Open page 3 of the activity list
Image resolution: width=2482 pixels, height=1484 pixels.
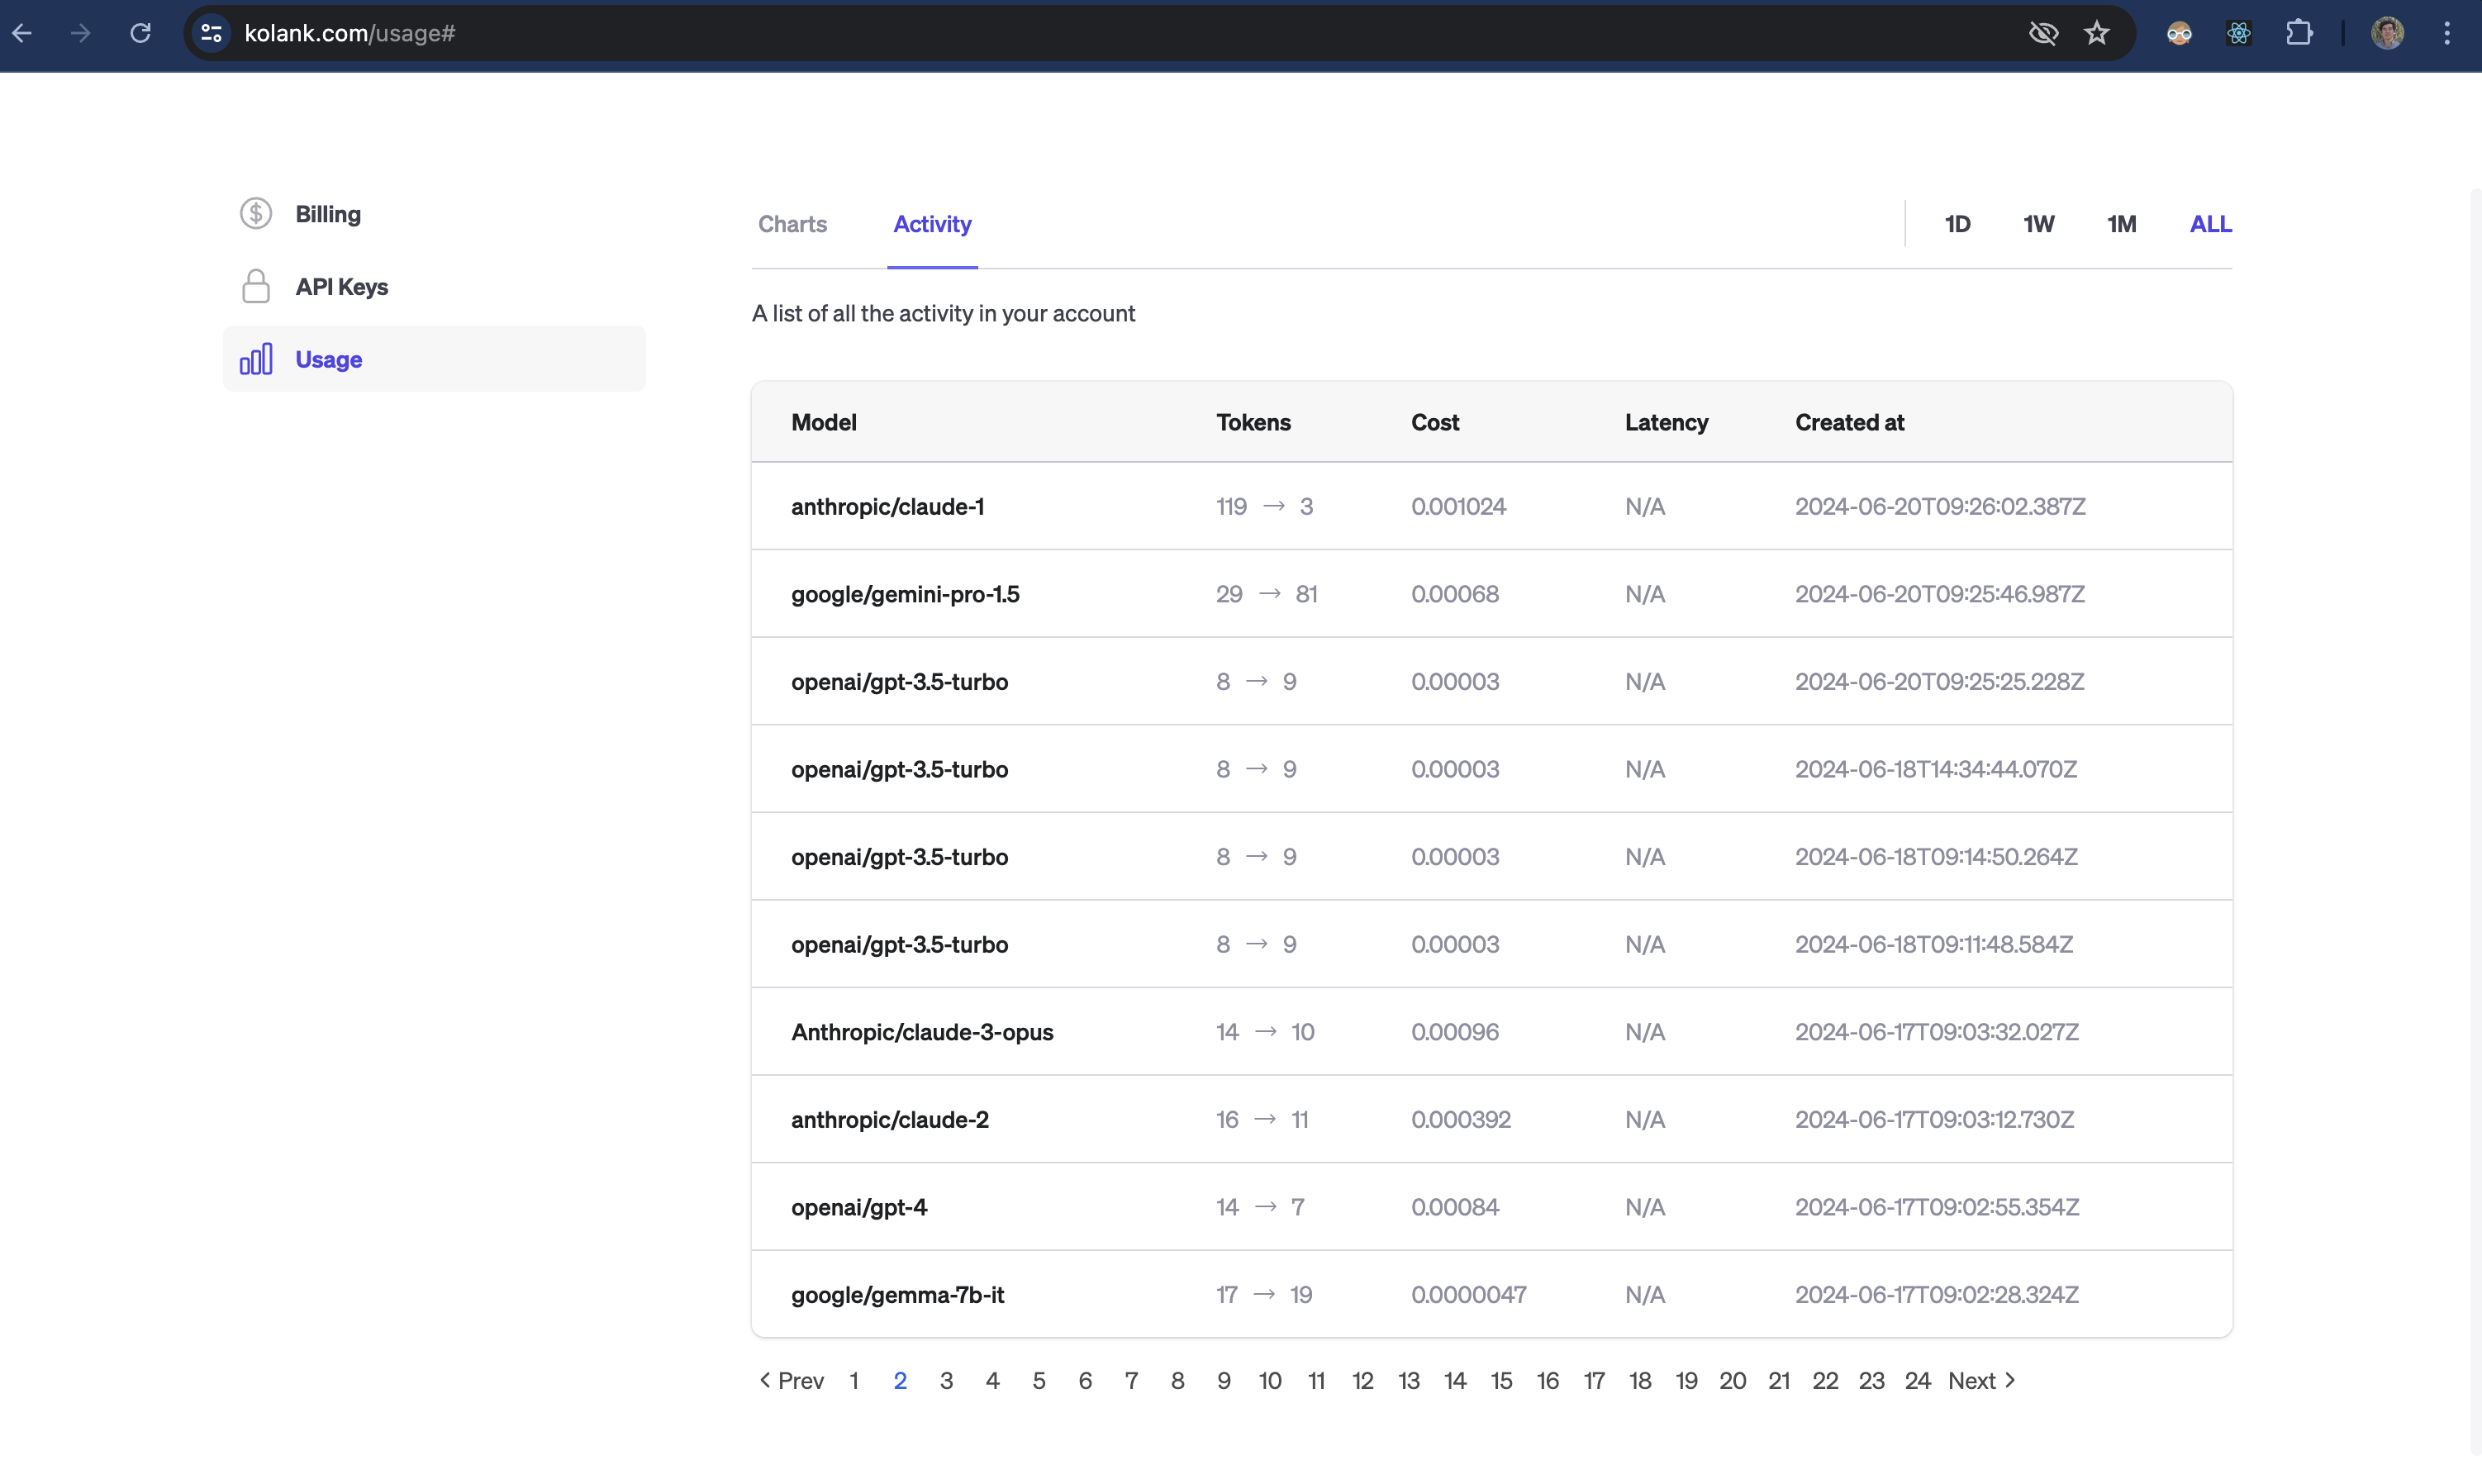tap(946, 1380)
